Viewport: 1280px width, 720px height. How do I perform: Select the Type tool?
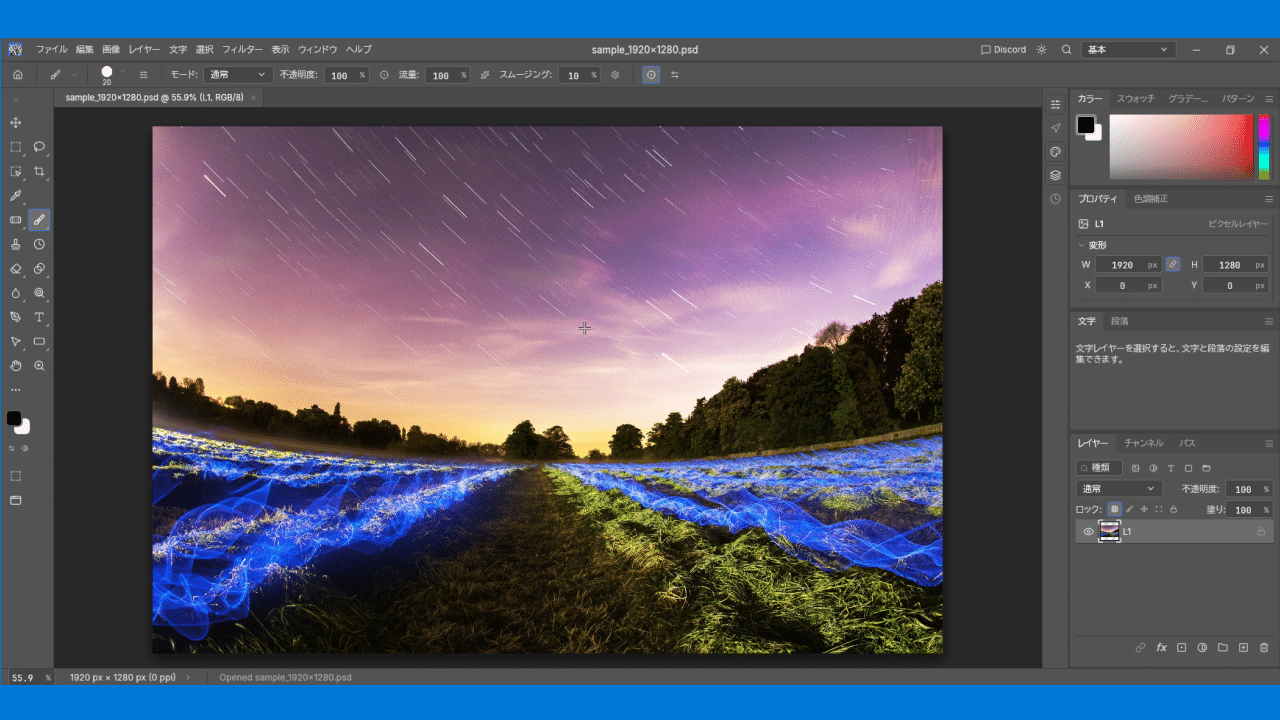[39, 317]
